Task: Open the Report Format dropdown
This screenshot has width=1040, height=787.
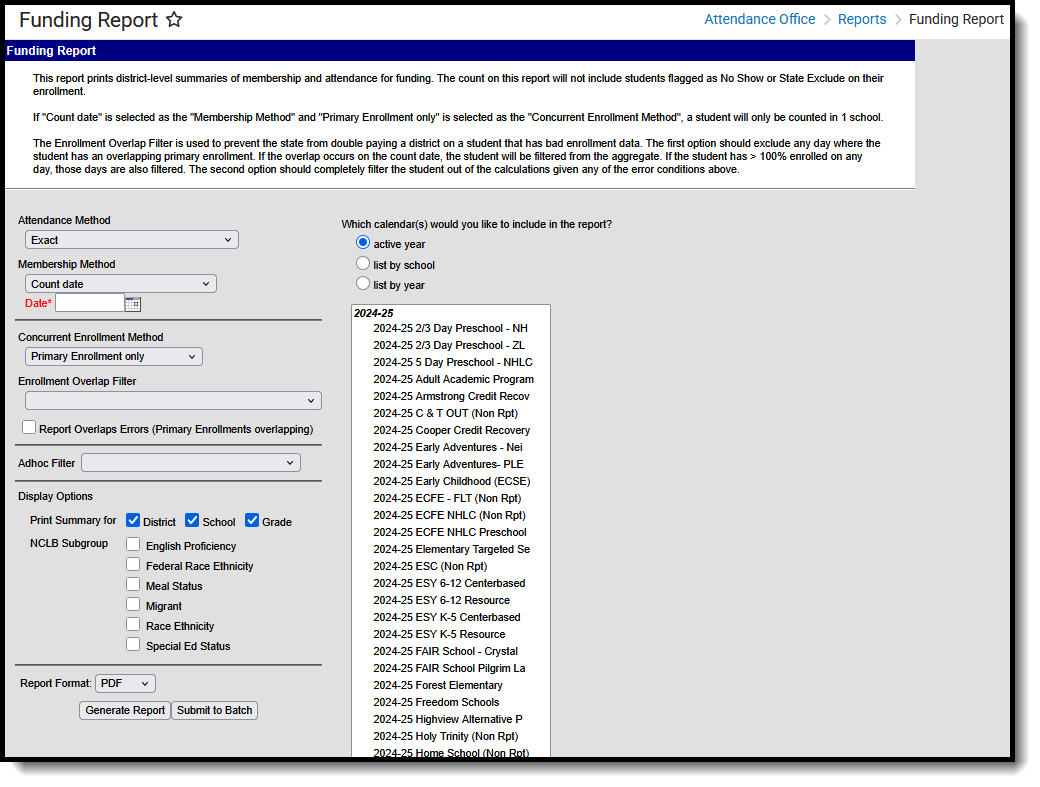Action: (x=125, y=683)
